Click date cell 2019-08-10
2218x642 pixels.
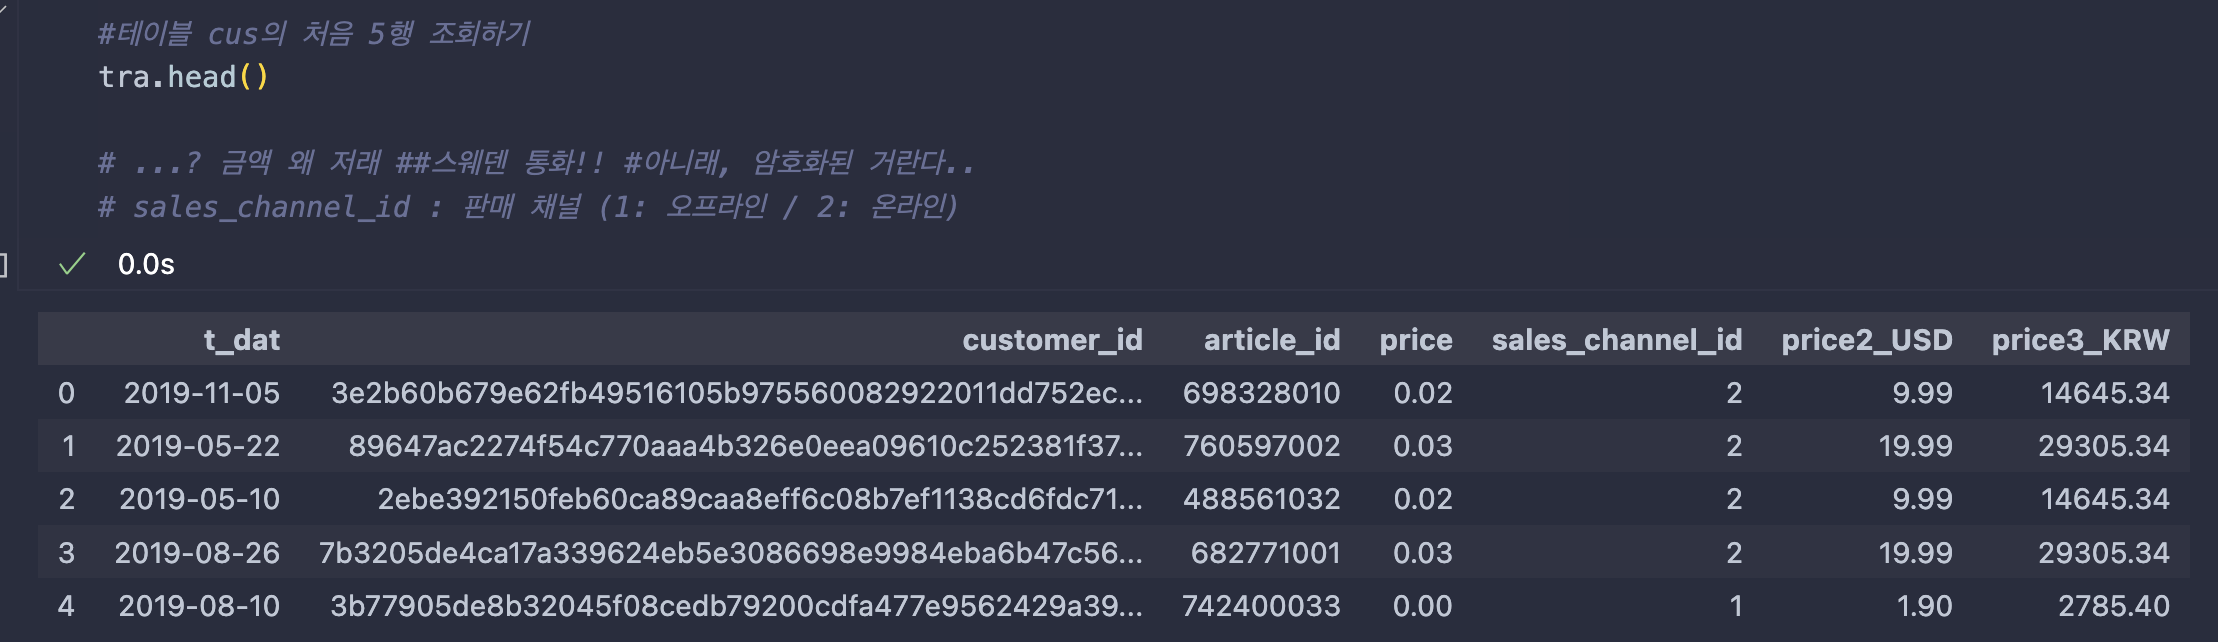199,606
